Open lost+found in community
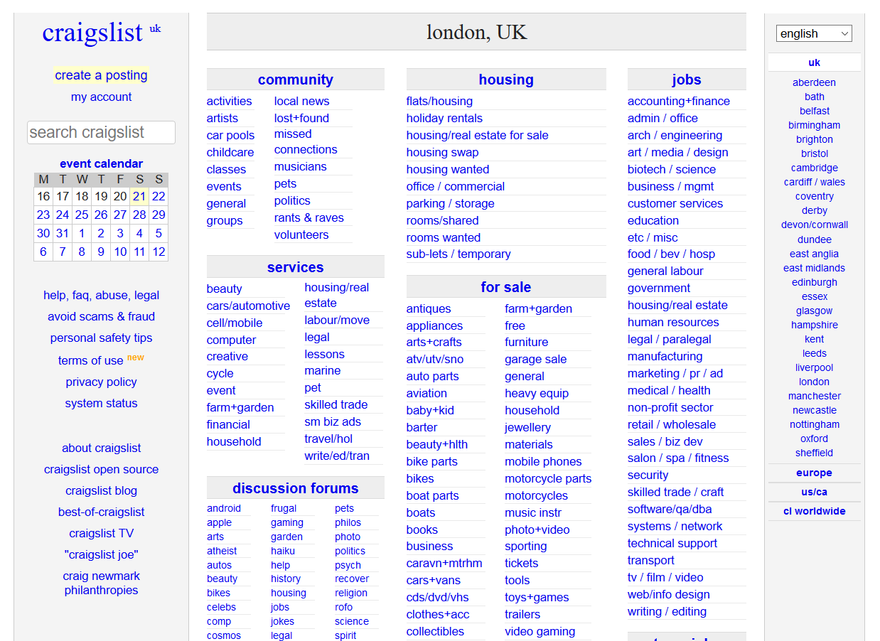The image size is (880, 641). coord(301,118)
